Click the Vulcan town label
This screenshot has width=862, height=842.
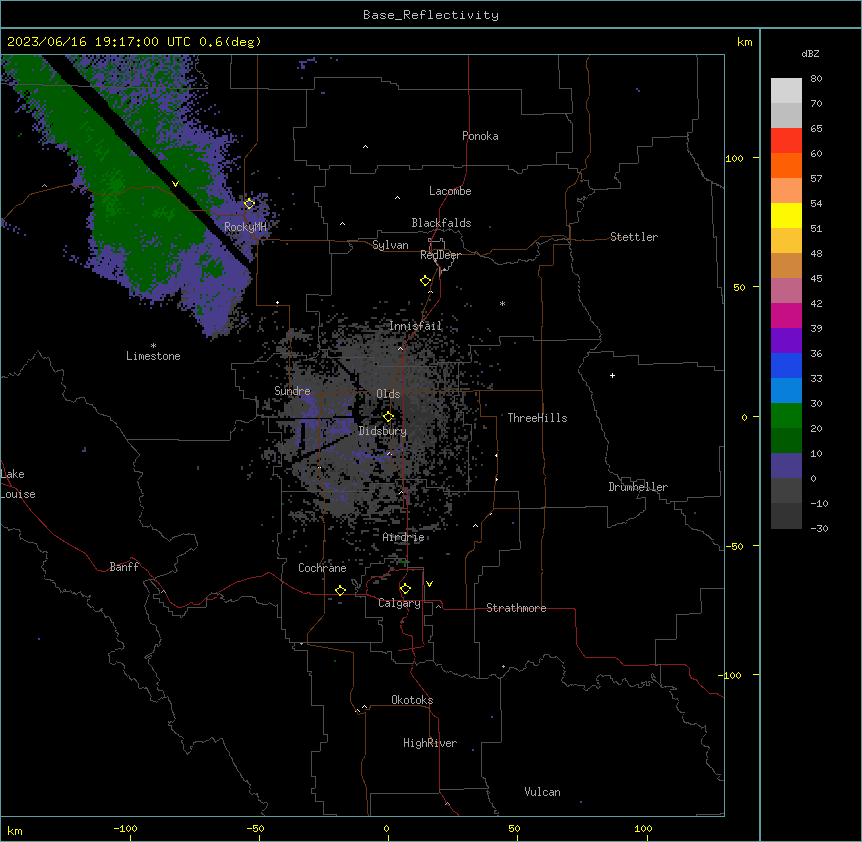point(542,792)
